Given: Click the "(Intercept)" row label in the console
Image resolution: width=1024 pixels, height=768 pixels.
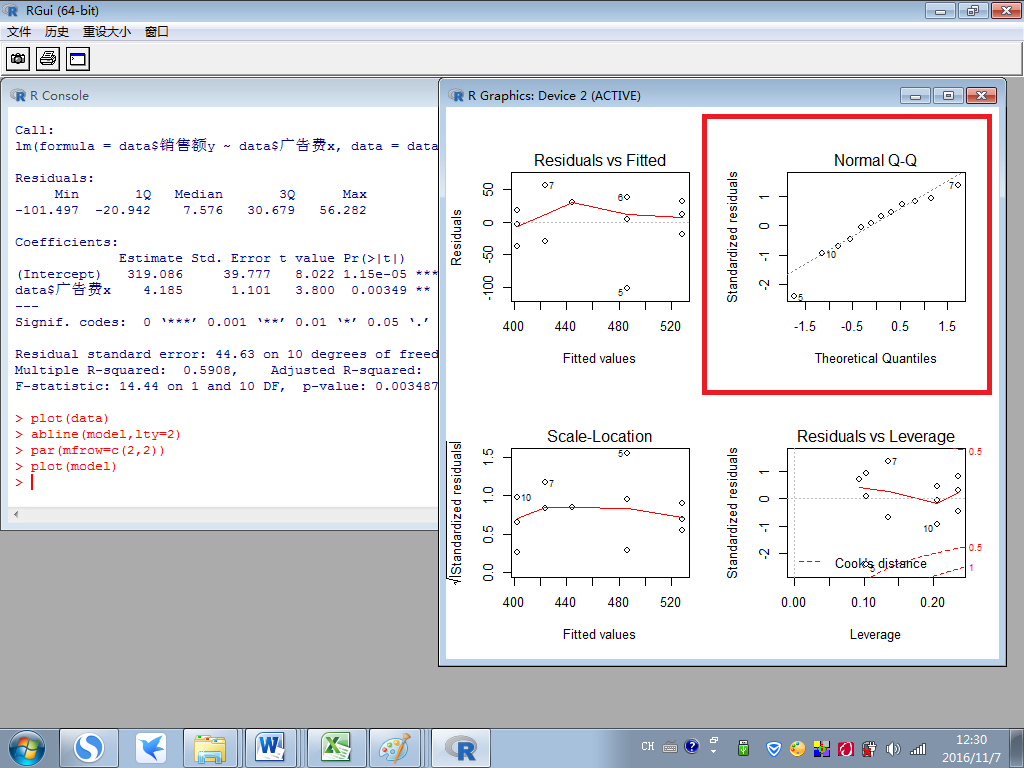Looking at the screenshot, I should point(58,274).
